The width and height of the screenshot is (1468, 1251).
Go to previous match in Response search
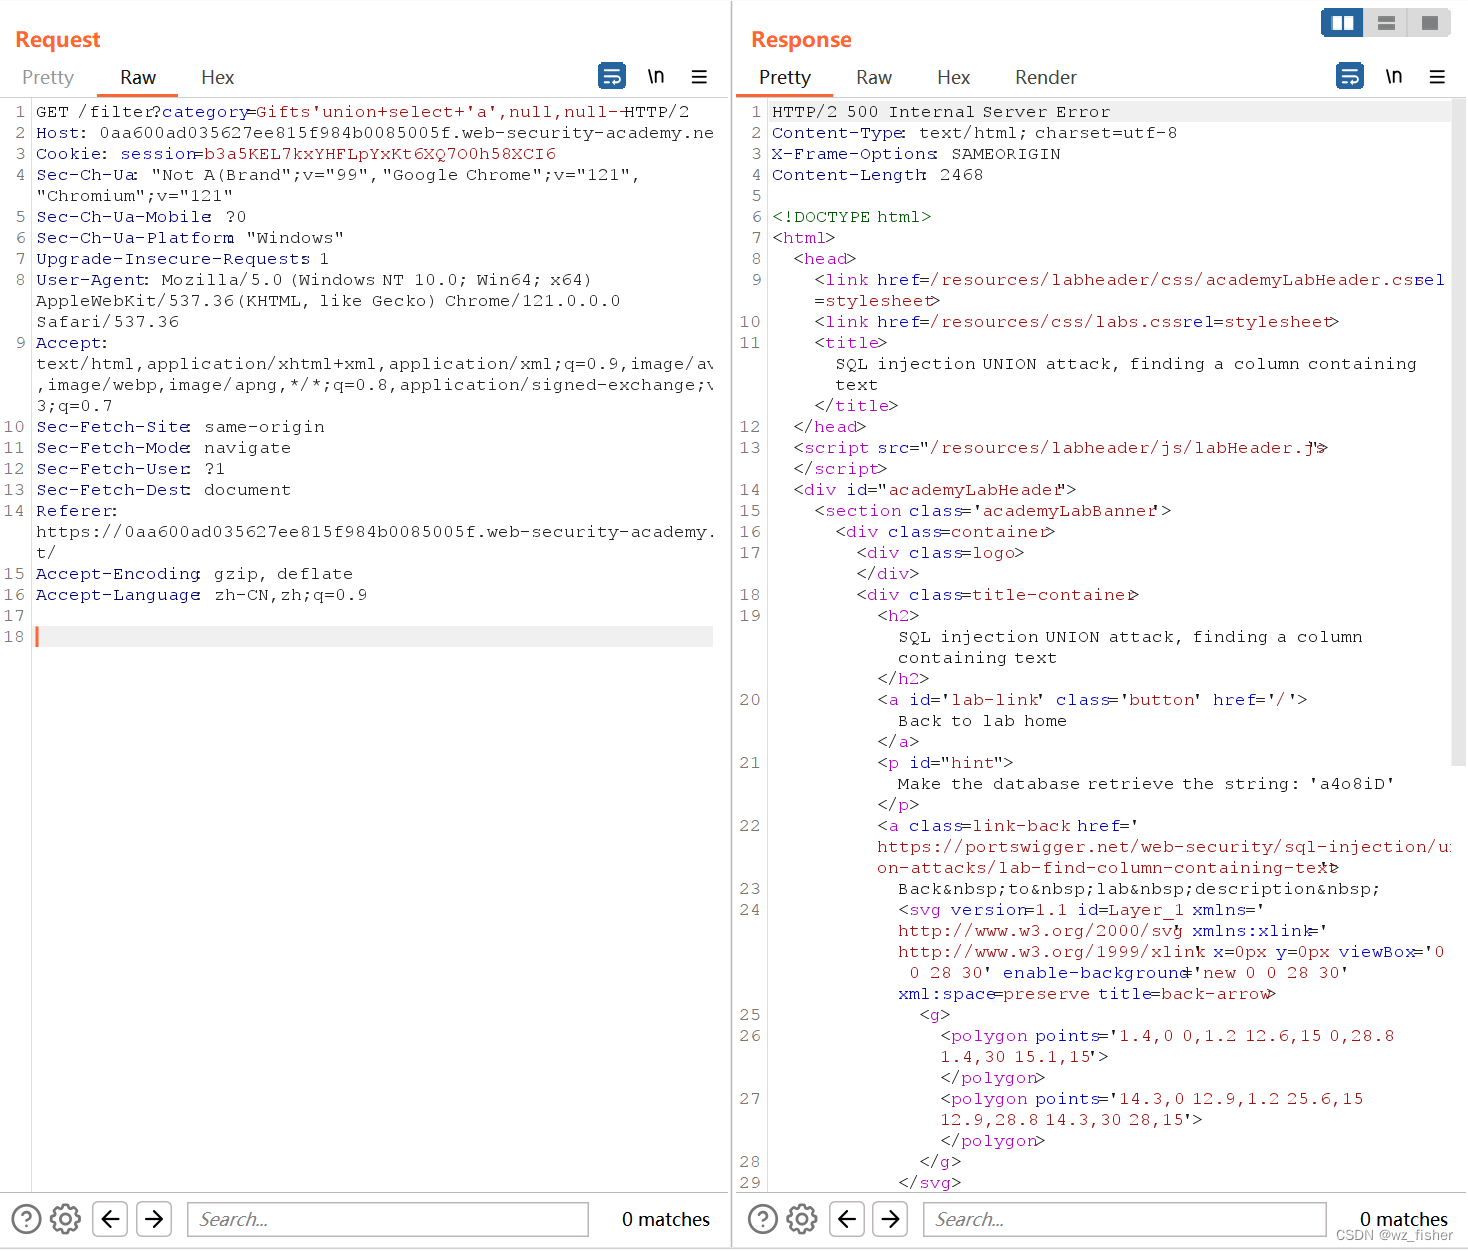(847, 1219)
